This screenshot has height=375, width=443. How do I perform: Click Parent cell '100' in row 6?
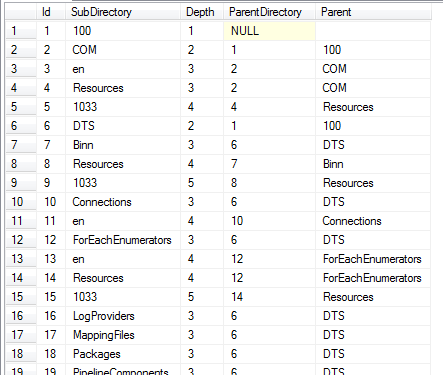373,126
